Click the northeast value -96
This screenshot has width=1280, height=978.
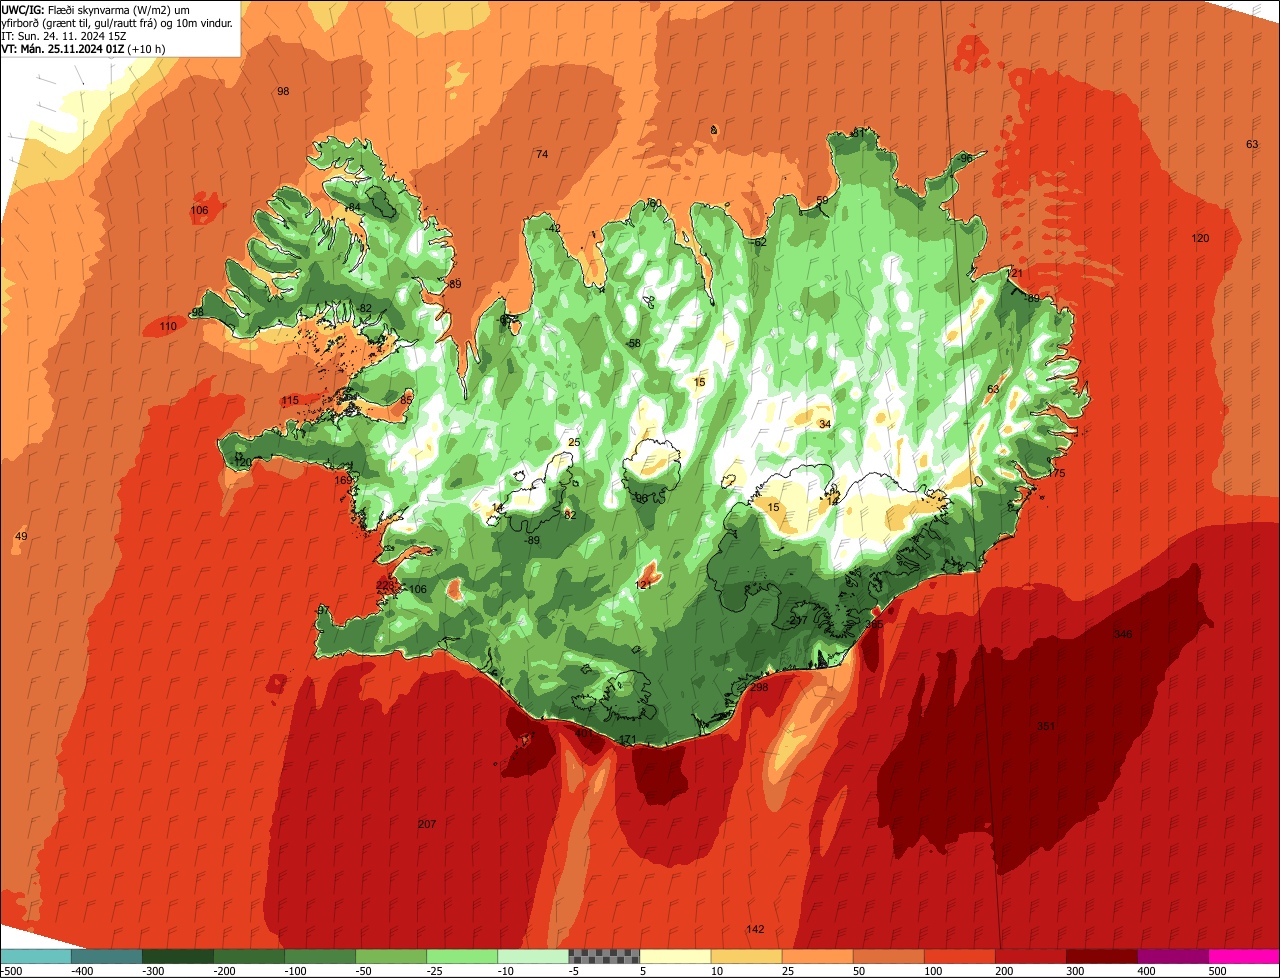(964, 158)
